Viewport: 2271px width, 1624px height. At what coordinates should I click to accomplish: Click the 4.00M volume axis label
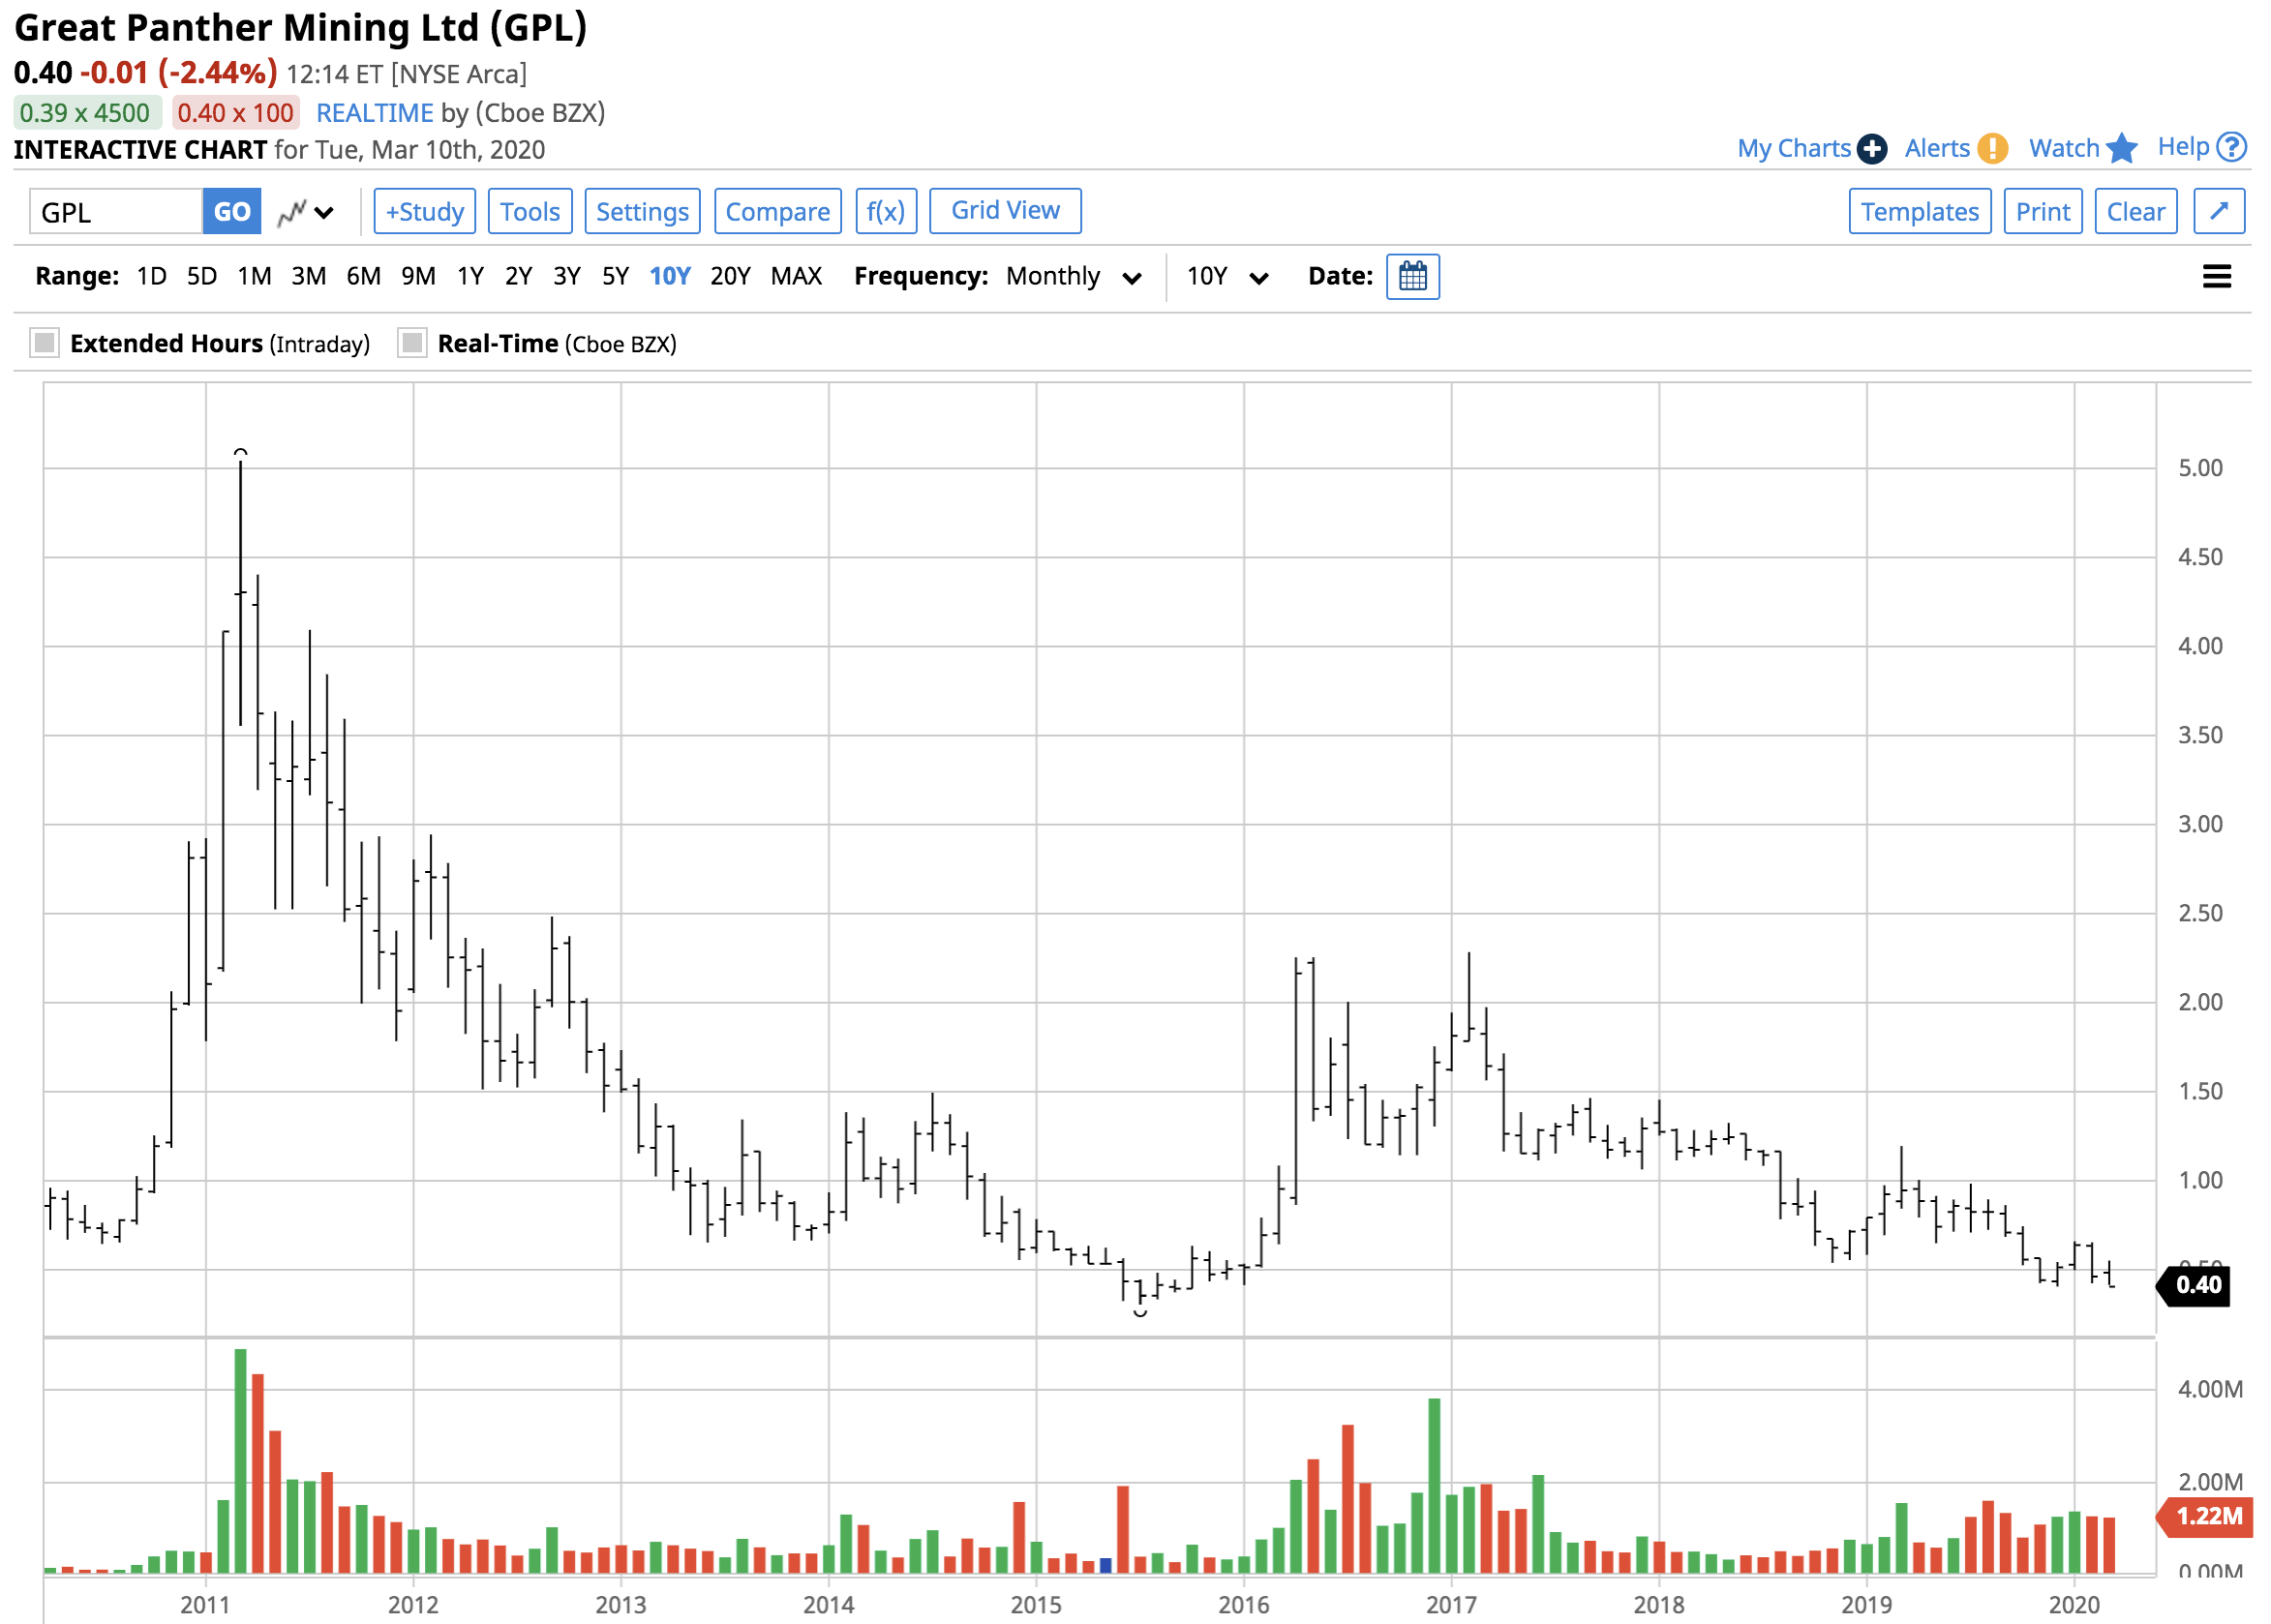[2210, 1389]
